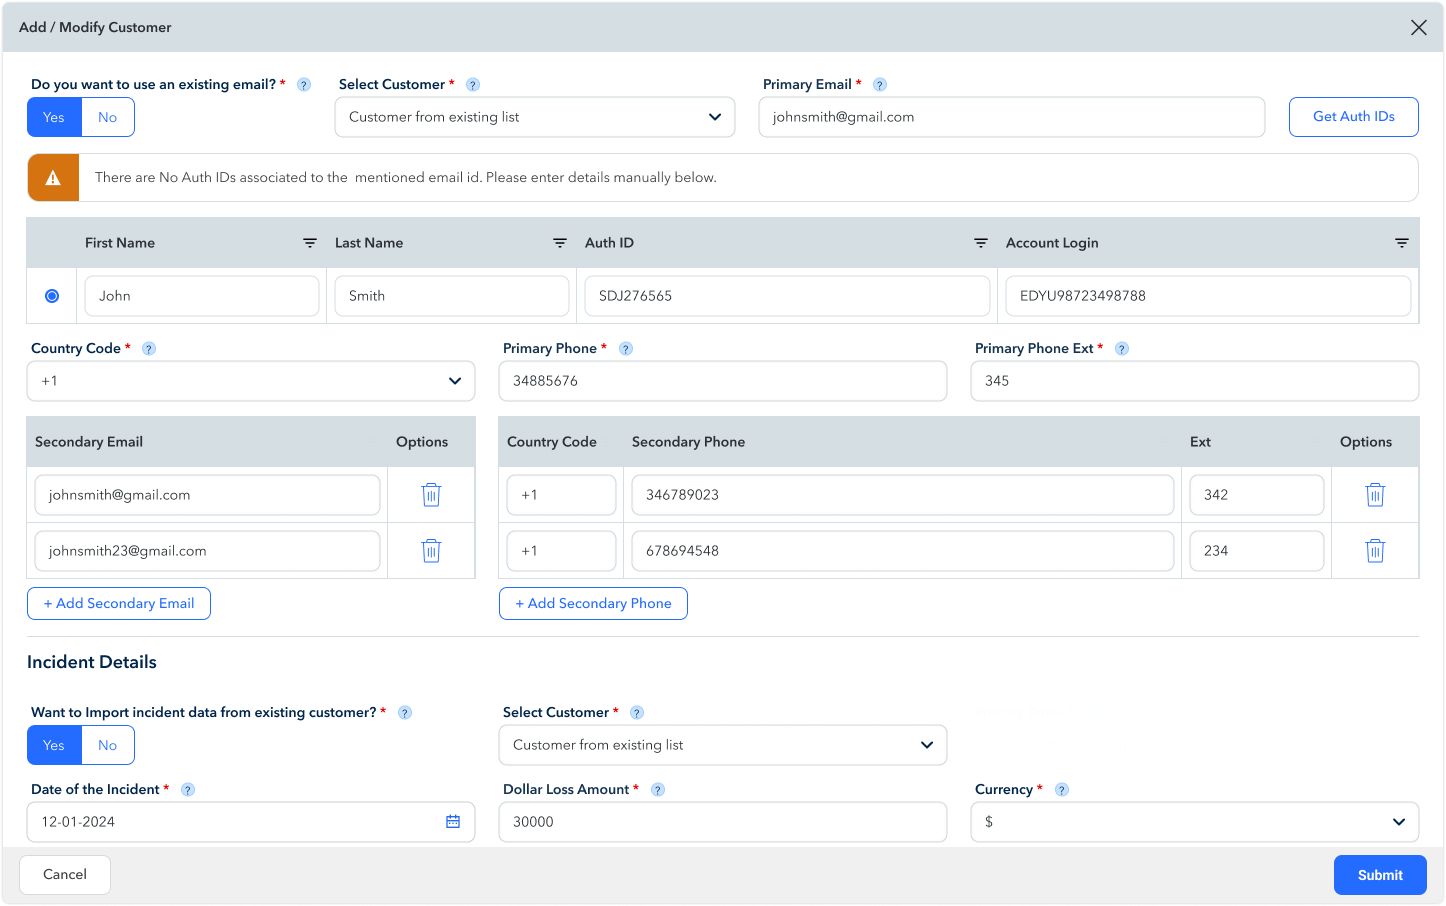Open the Currency dropdown

[1194, 822]
